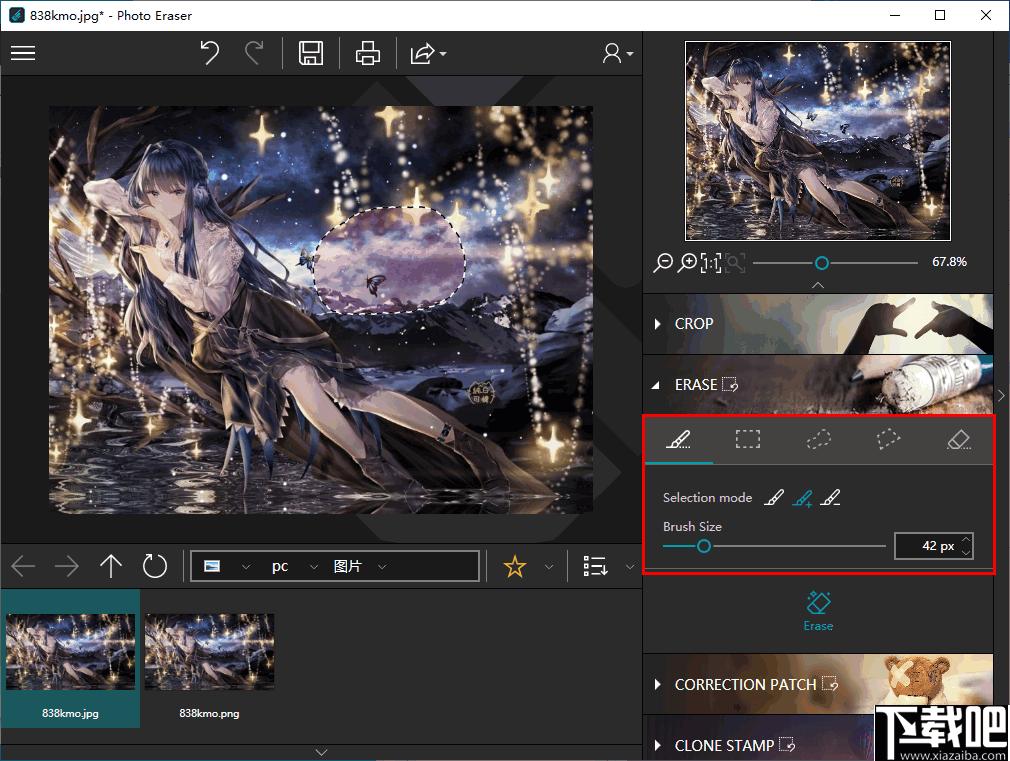
Task: Select the 838kmo.png thumbnail
Action: [209, 659]
